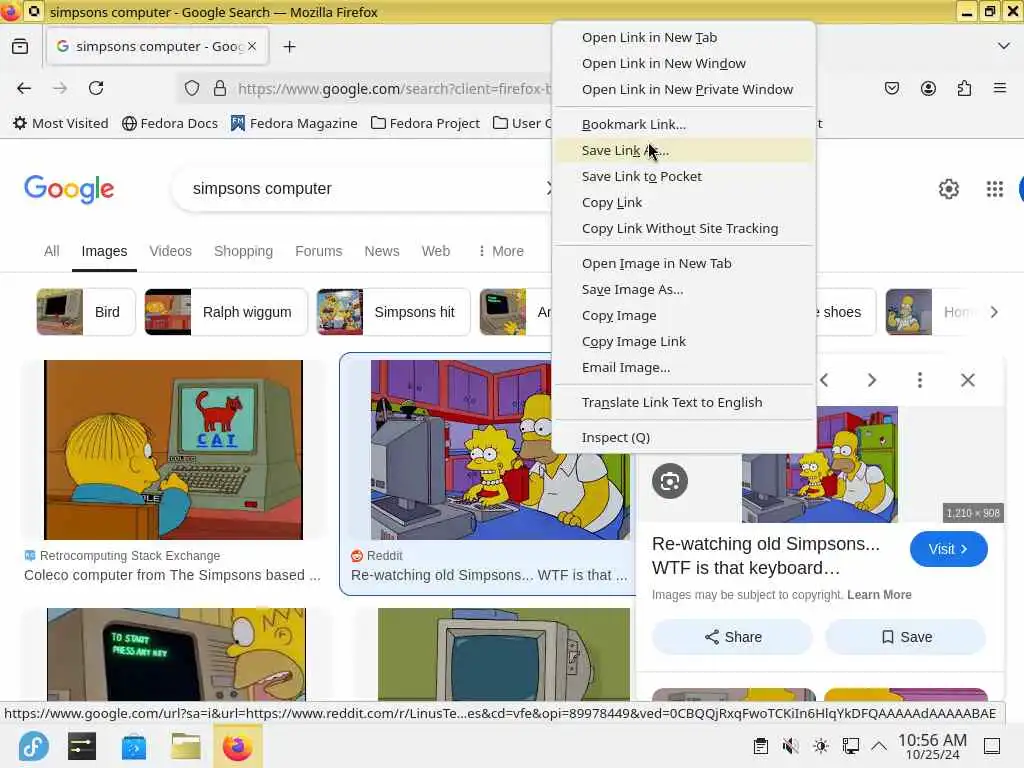Screen dimensions: 1024x768
Task: Click the Save button in preview
Action: pyautogui.click(x=906, y=637)
